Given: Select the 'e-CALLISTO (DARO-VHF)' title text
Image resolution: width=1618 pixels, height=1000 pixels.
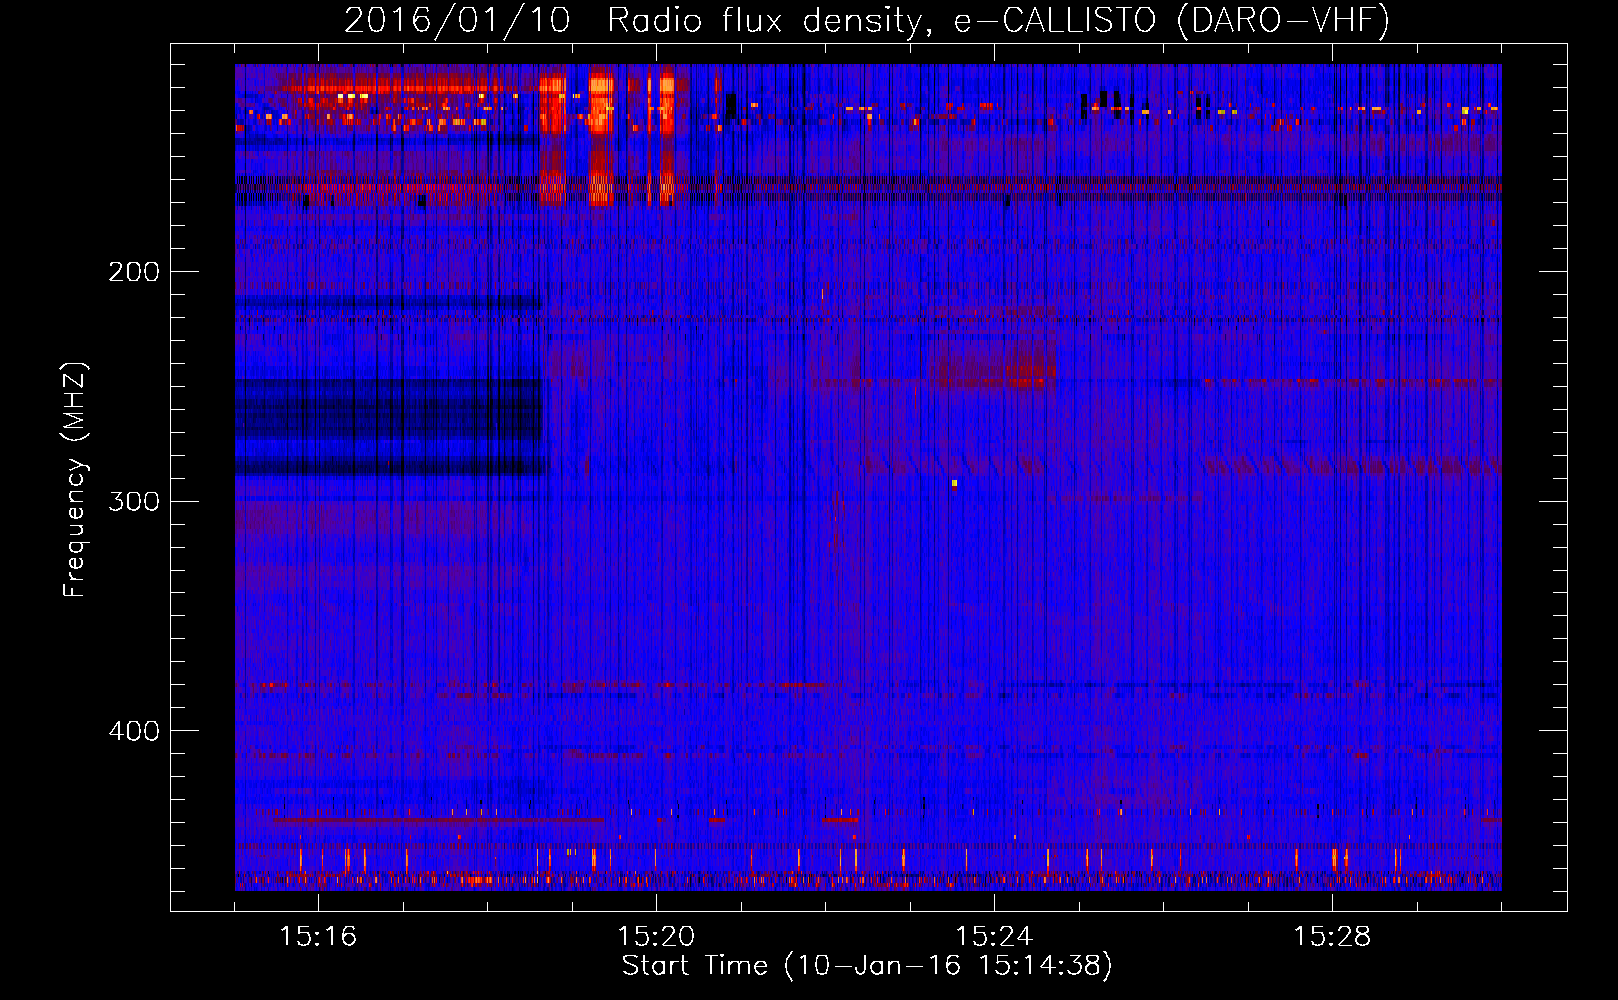Looking at the screenshot, I should tap(1172, 20).
